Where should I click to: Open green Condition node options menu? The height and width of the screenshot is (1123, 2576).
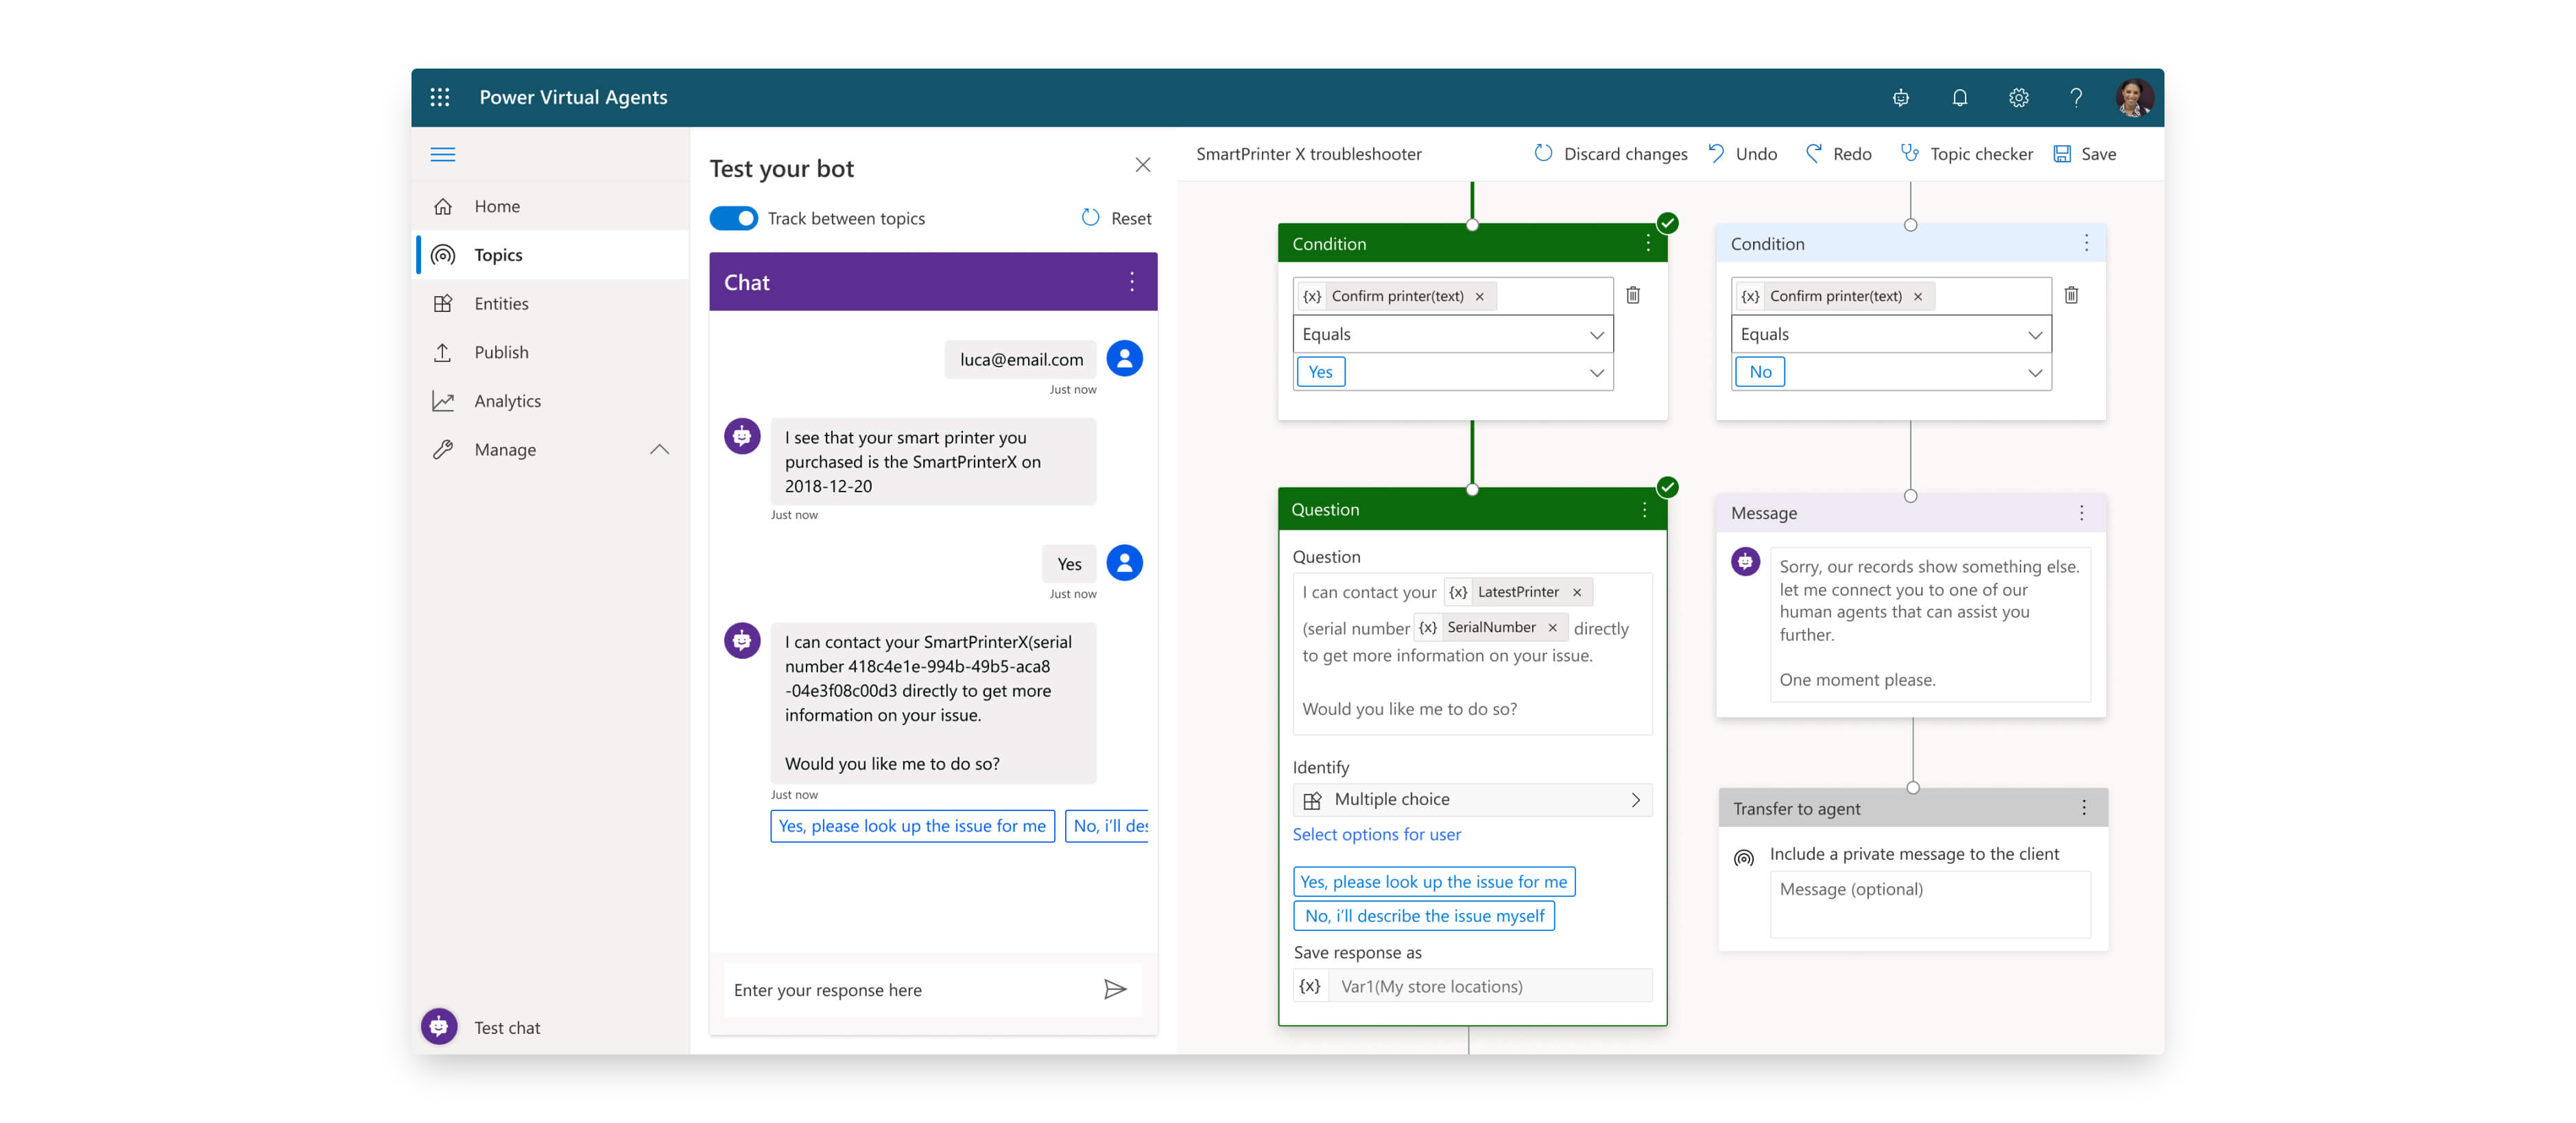point(1647,243)
